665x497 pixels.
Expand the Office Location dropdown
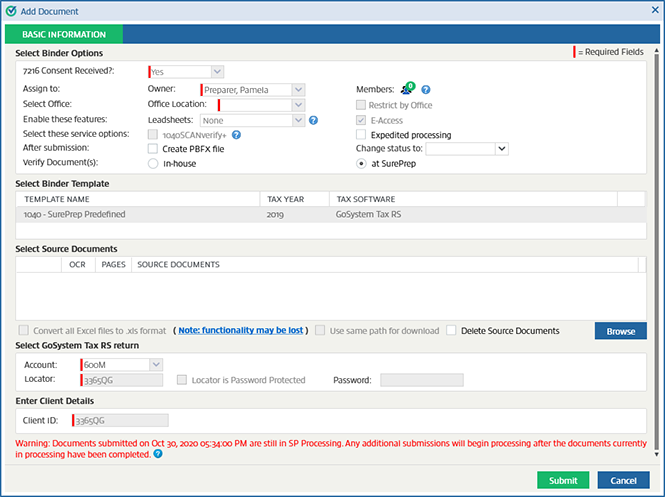(297, 104)
